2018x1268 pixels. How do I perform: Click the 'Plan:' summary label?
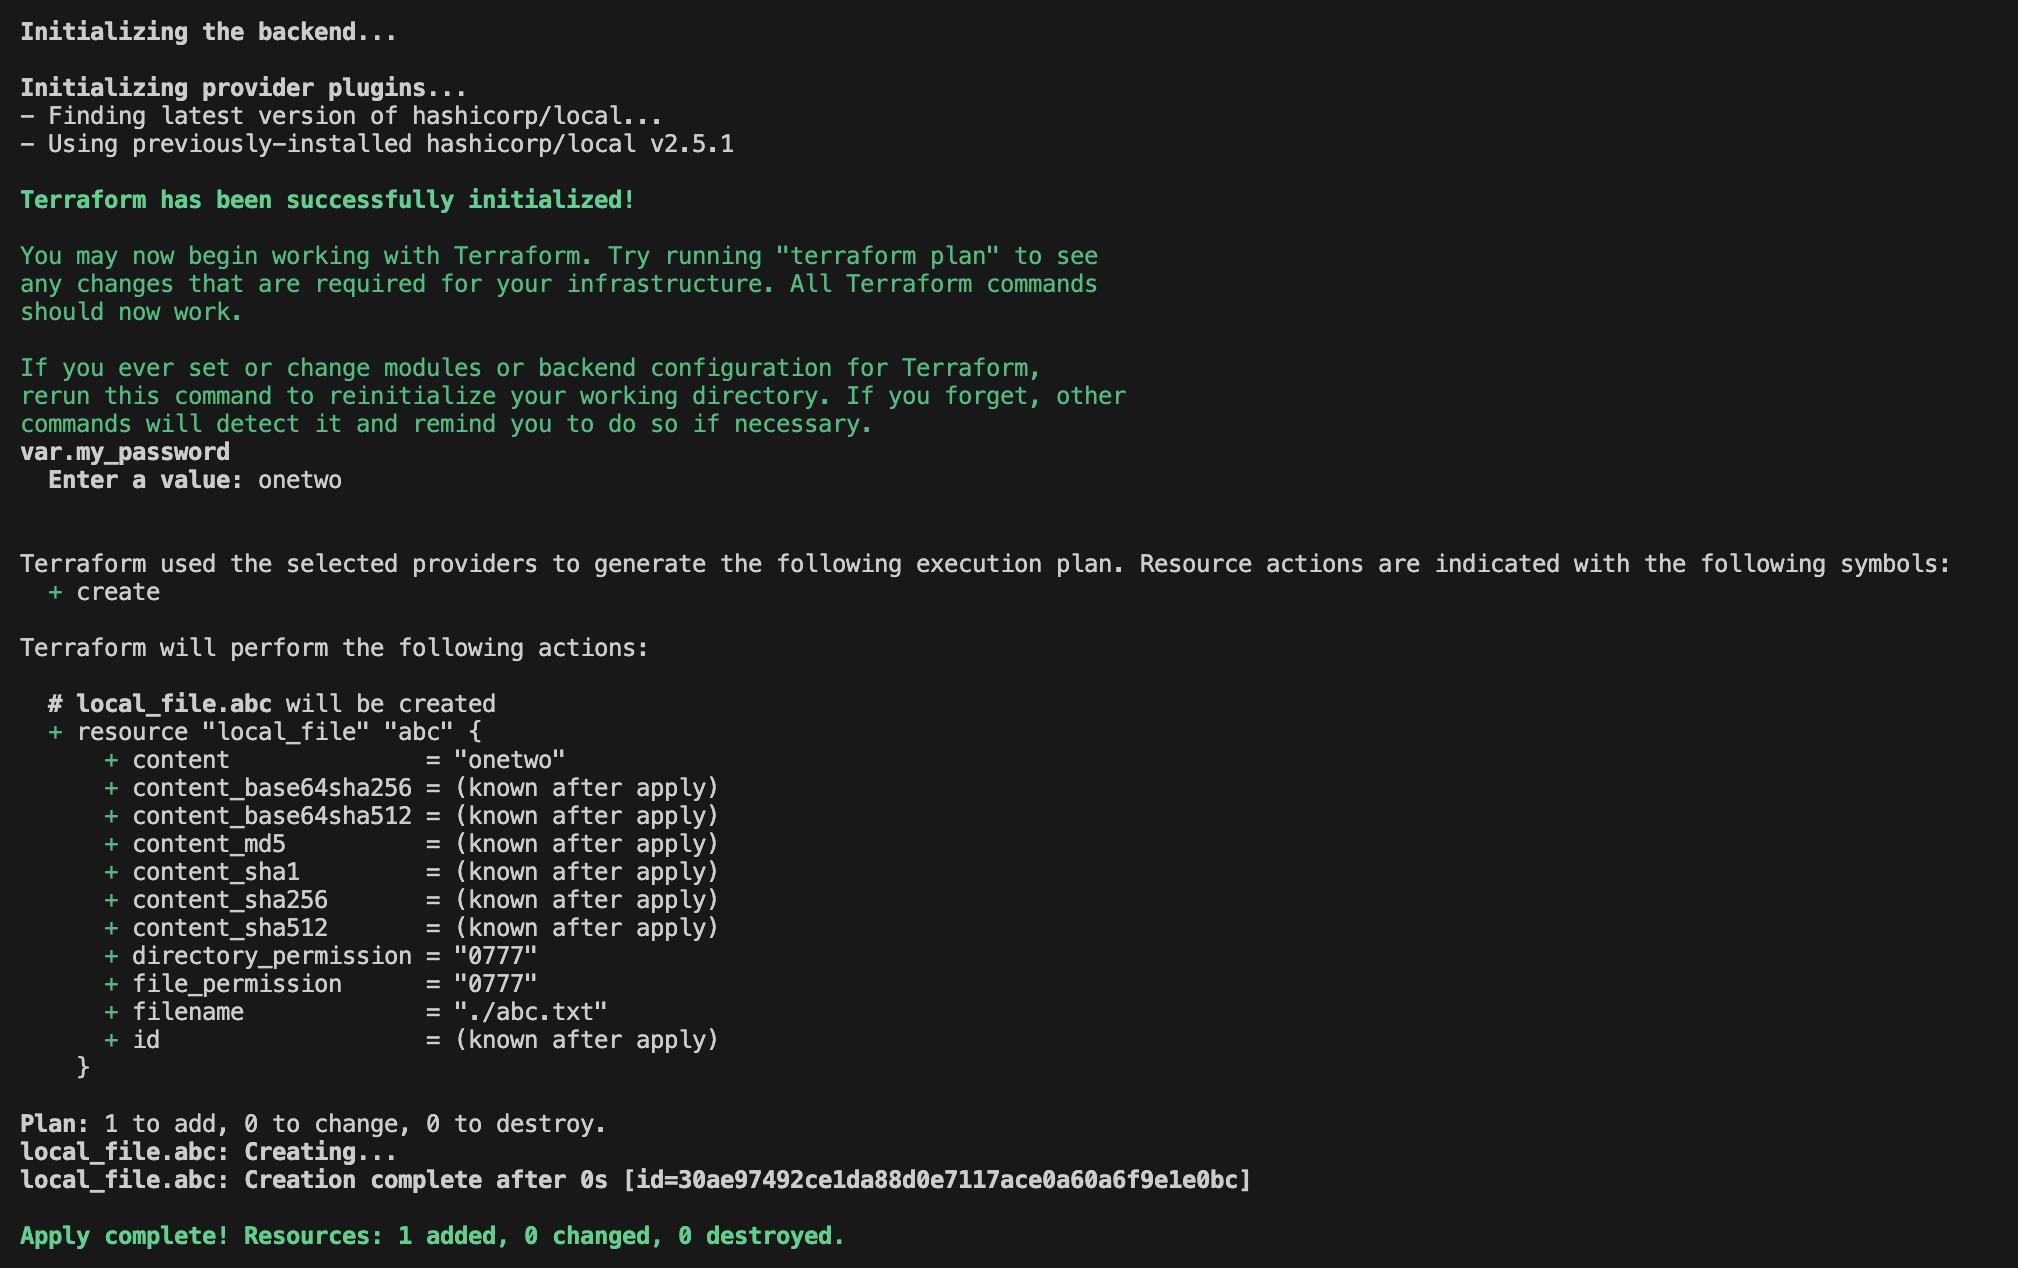54,1124
